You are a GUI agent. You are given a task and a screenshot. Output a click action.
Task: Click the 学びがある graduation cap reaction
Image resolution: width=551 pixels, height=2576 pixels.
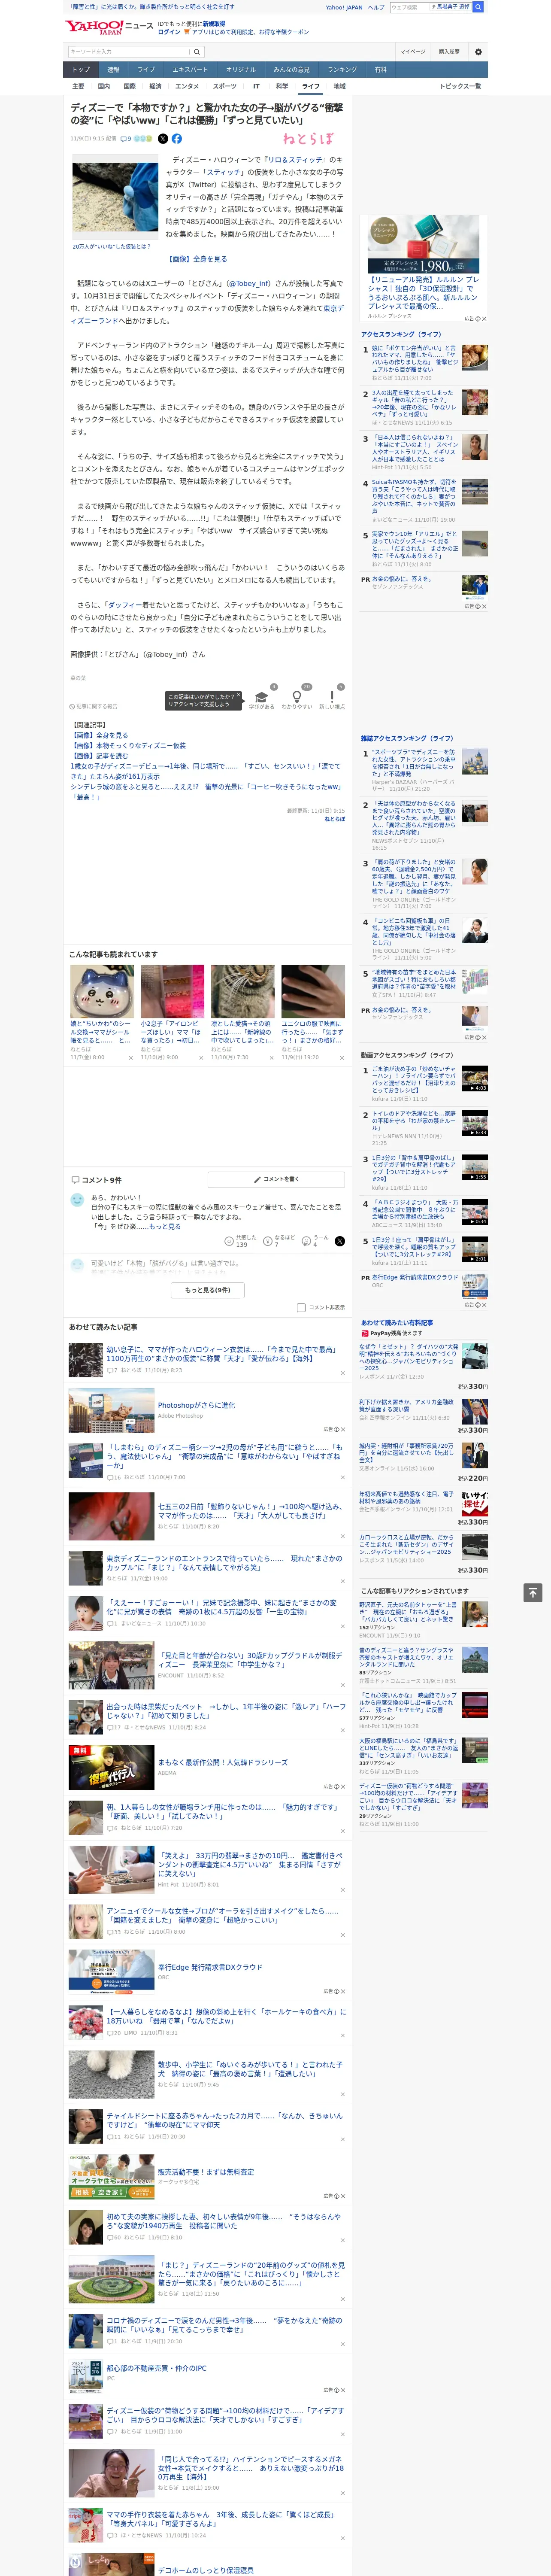point(262,699)
